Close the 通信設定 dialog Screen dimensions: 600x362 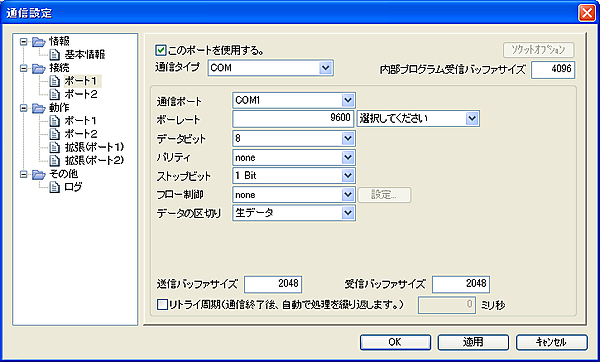[x=587, y=13]
